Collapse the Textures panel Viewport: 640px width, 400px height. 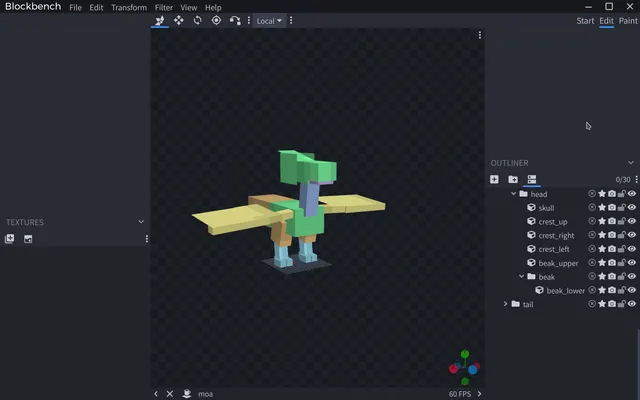tap(141, 222)
